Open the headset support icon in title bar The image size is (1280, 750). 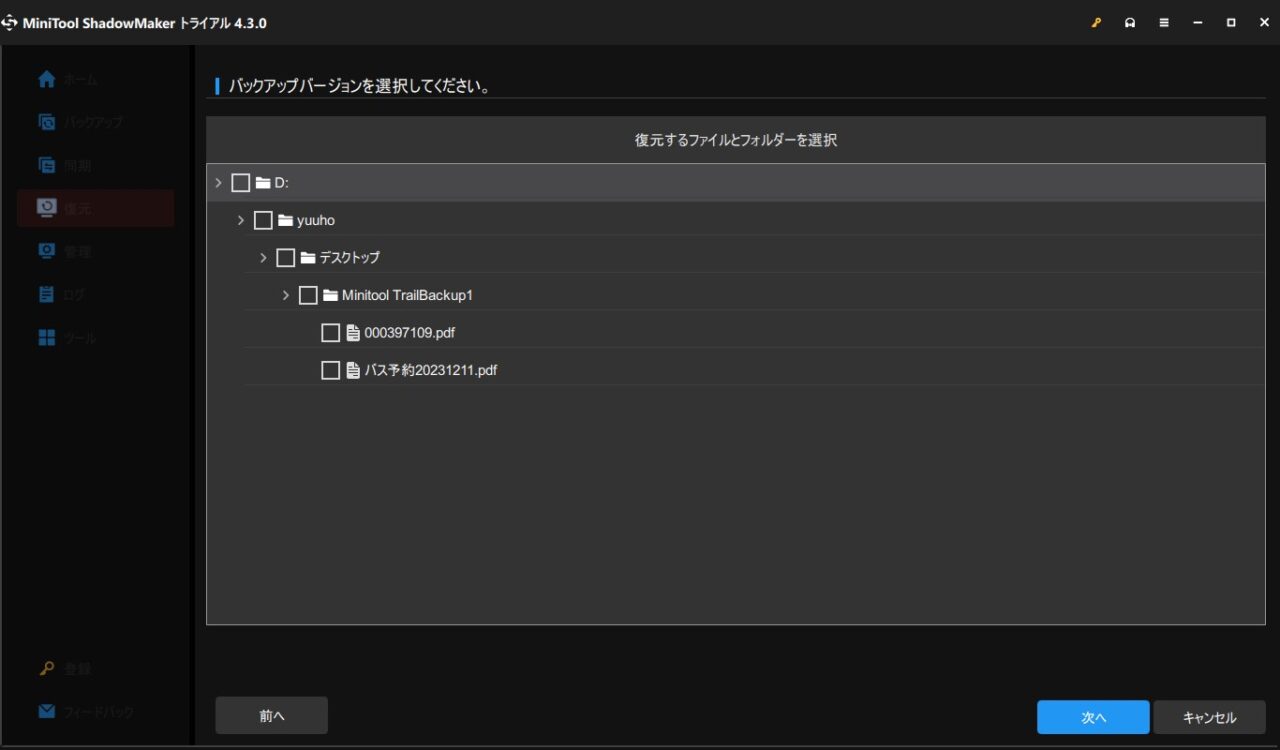coord(1130,23)
